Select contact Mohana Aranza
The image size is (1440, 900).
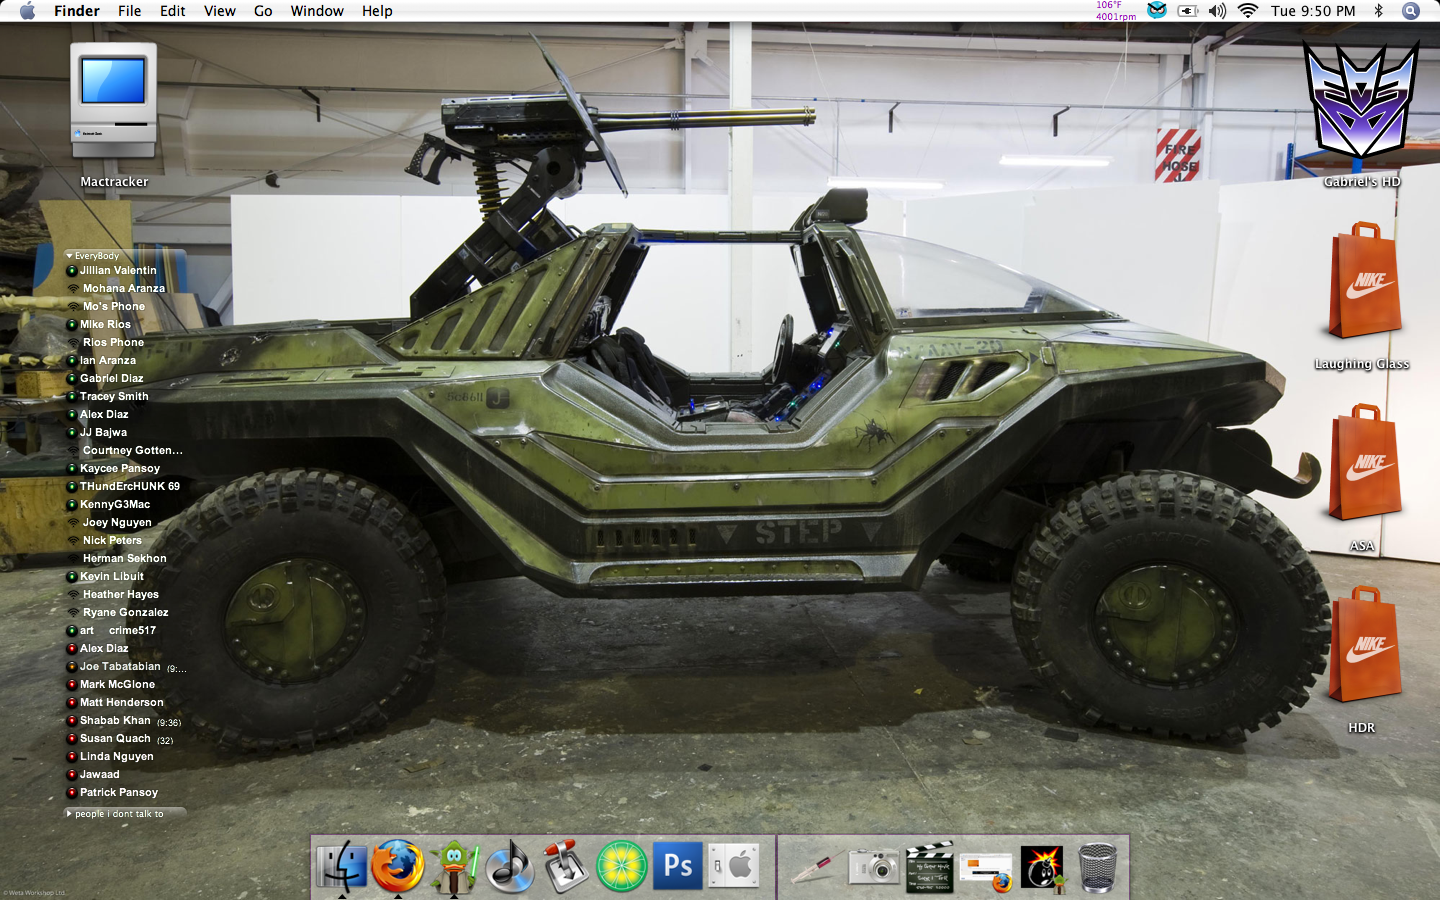(124, 288)
